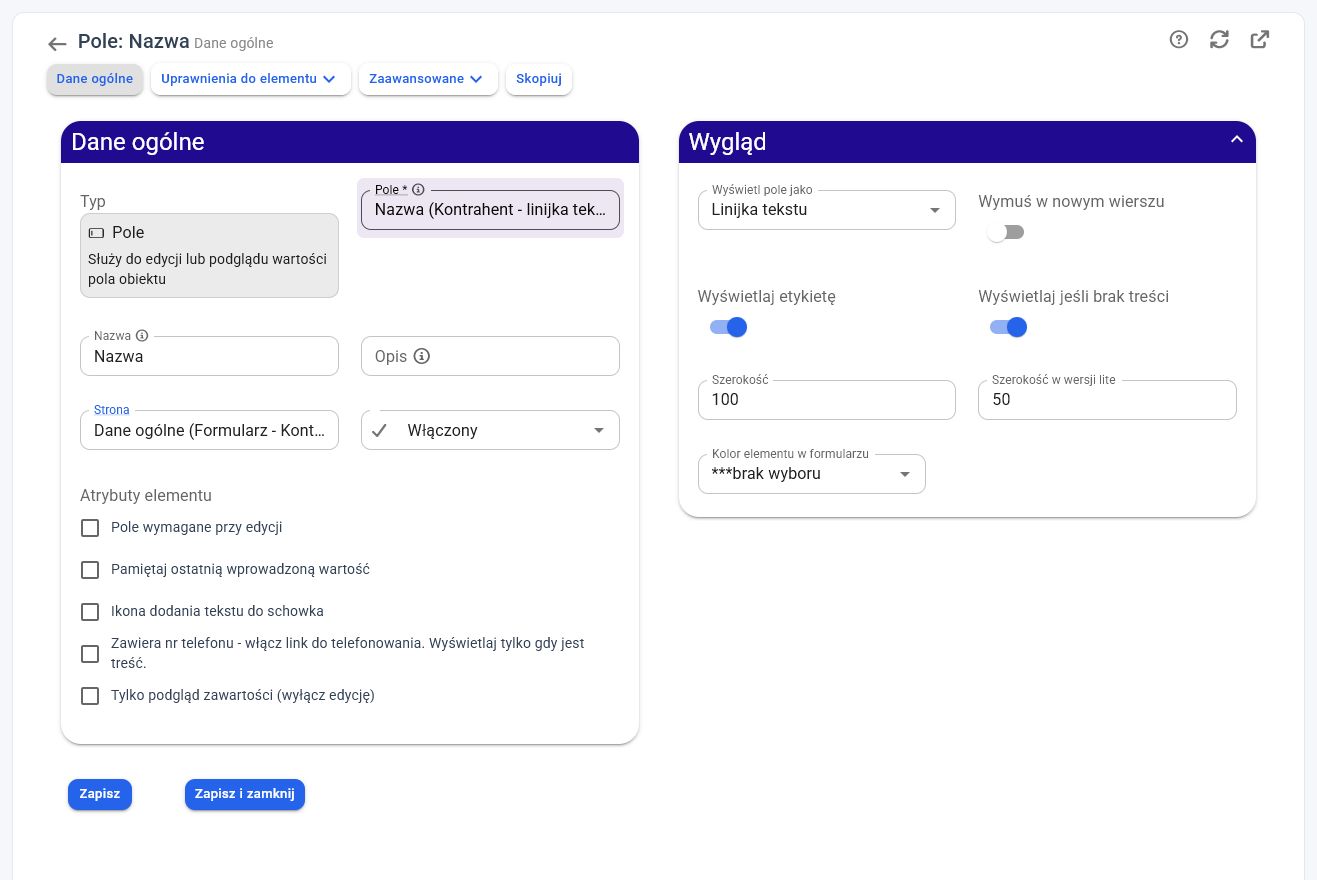1317x880 pixels.
Task: Open 'Wyświetl pole jako' dropdown
Action: click(x=827, y=210)
